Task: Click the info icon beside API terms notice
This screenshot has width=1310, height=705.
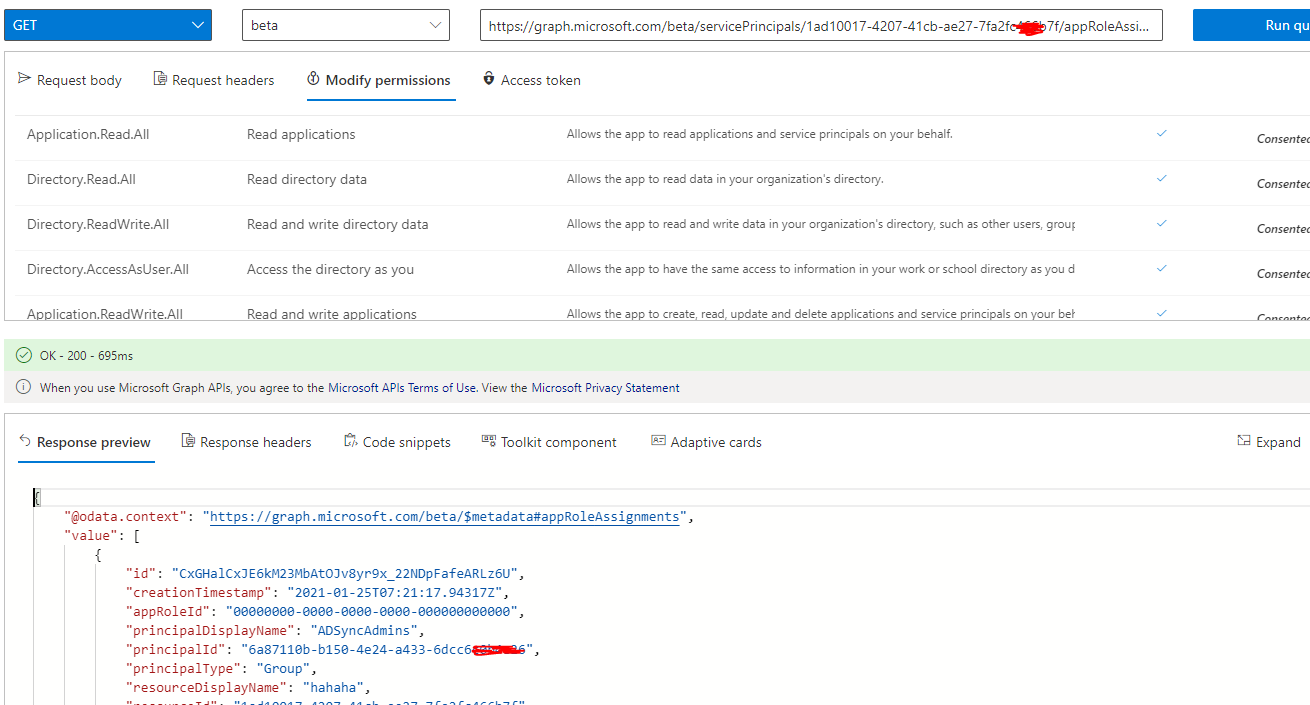Action: 24,387
